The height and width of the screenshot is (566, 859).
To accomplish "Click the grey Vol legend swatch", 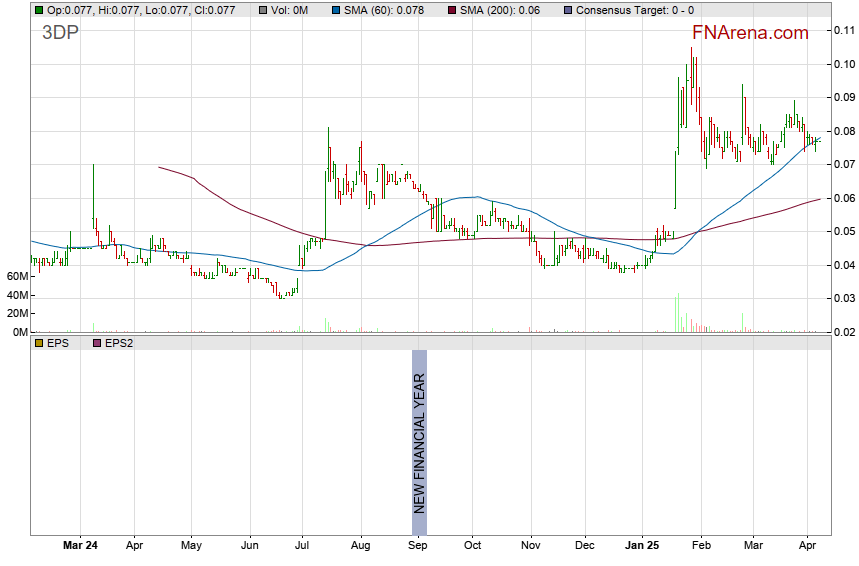I will 263,10.
